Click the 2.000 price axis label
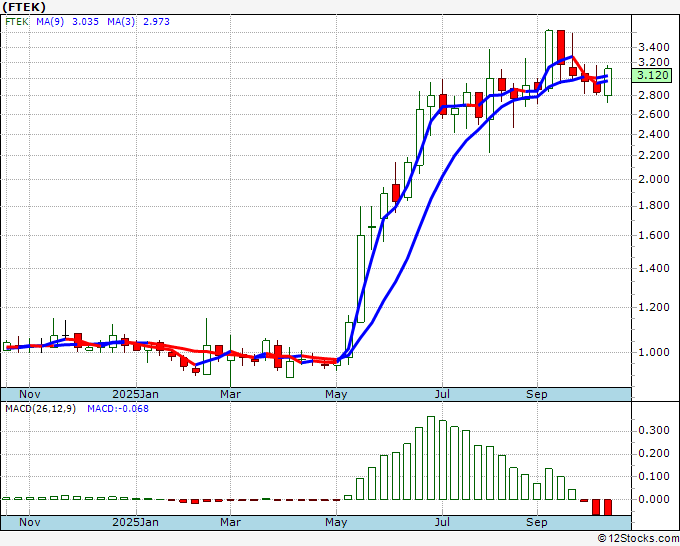Image resolution: width=680 pixels, height=546 pixels. pos(652,180)
